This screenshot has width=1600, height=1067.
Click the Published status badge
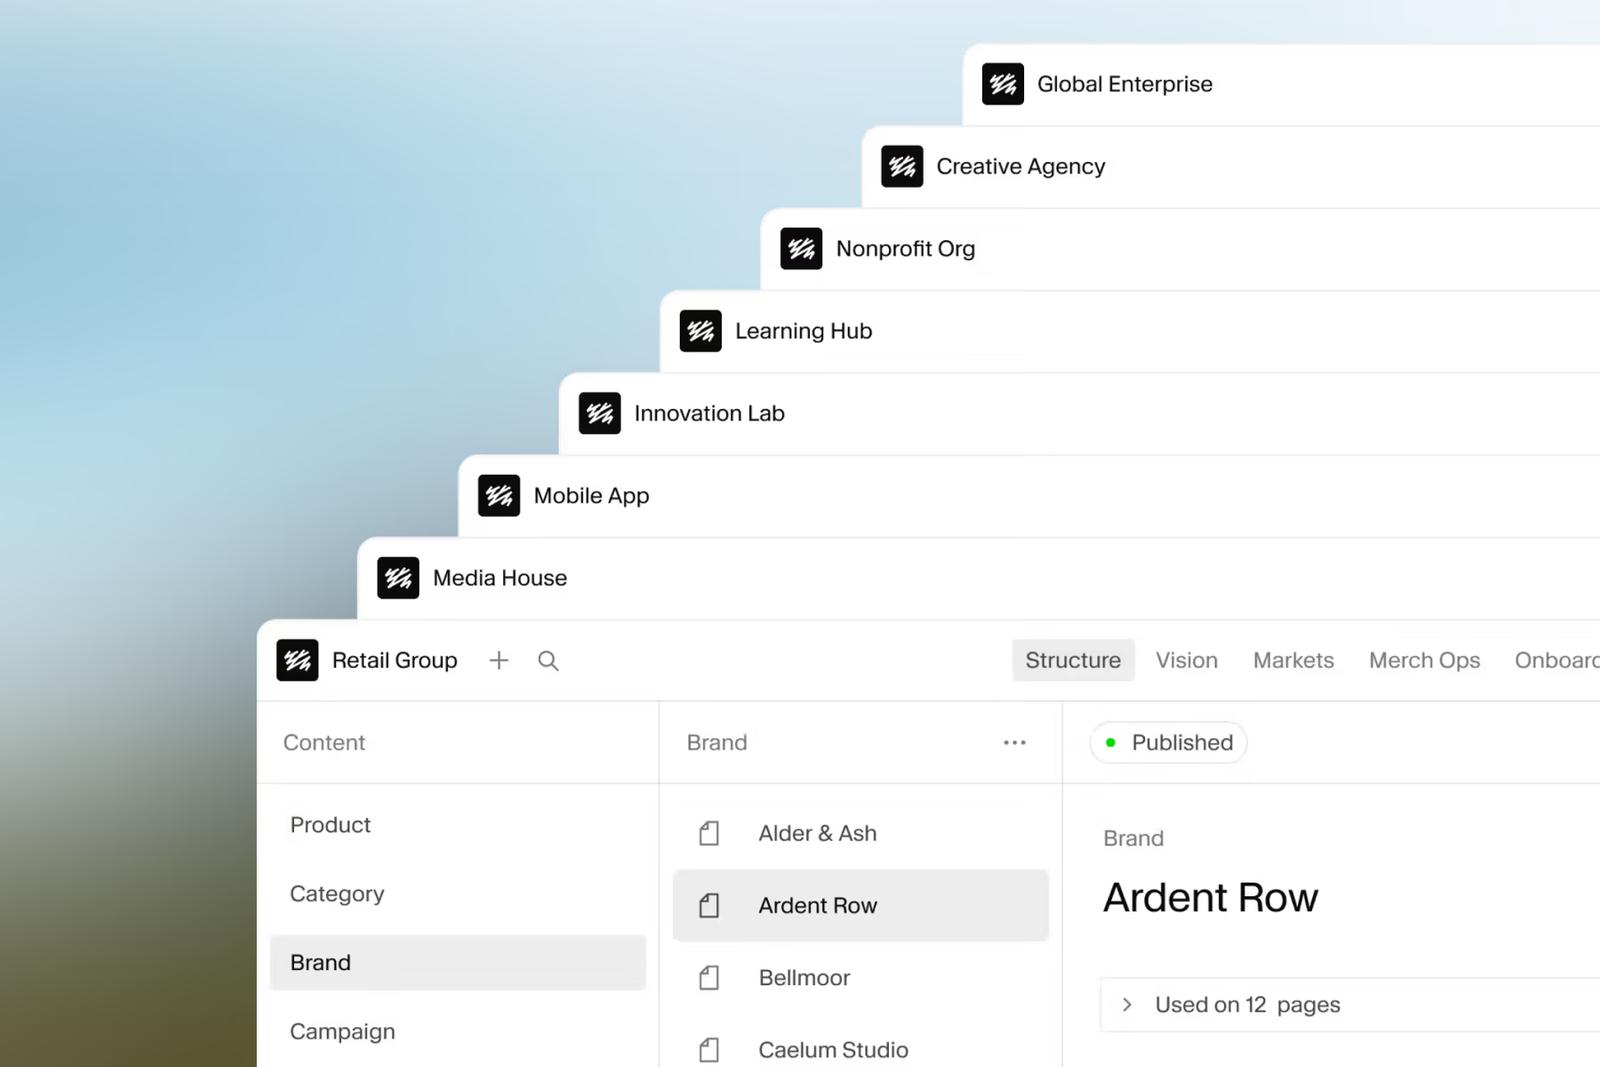click(x=1168, y=742)
